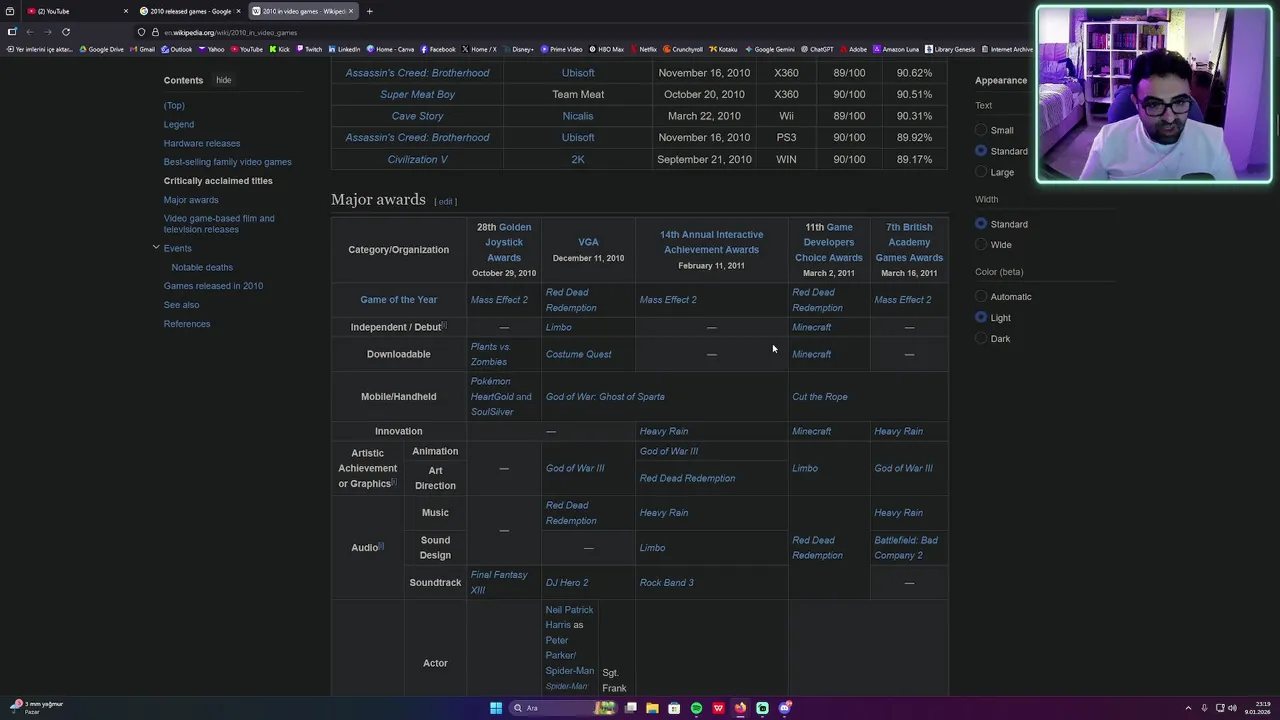Open the Super Meat Boy article

pos(417,94)
